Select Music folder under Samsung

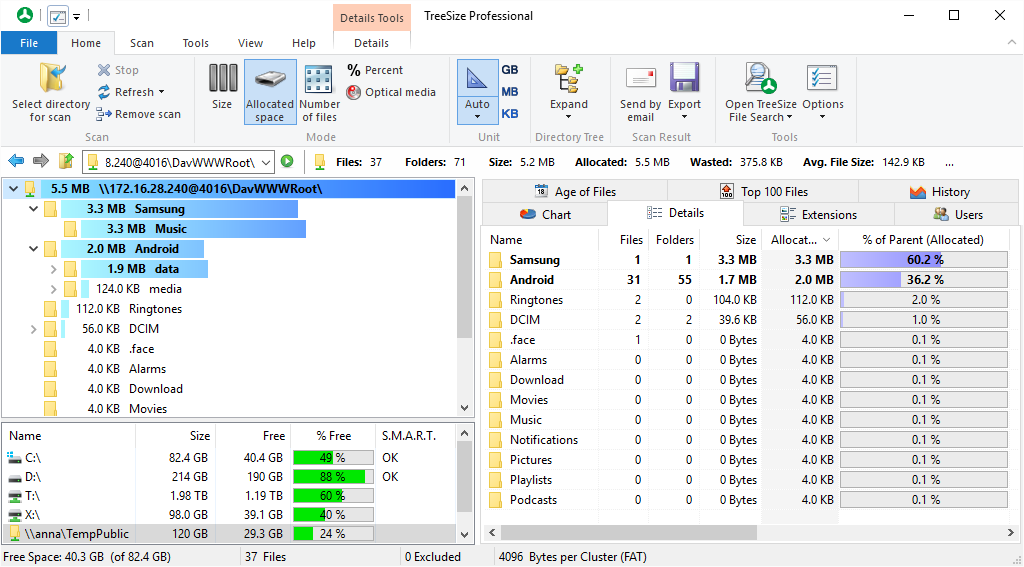[170, 229]
